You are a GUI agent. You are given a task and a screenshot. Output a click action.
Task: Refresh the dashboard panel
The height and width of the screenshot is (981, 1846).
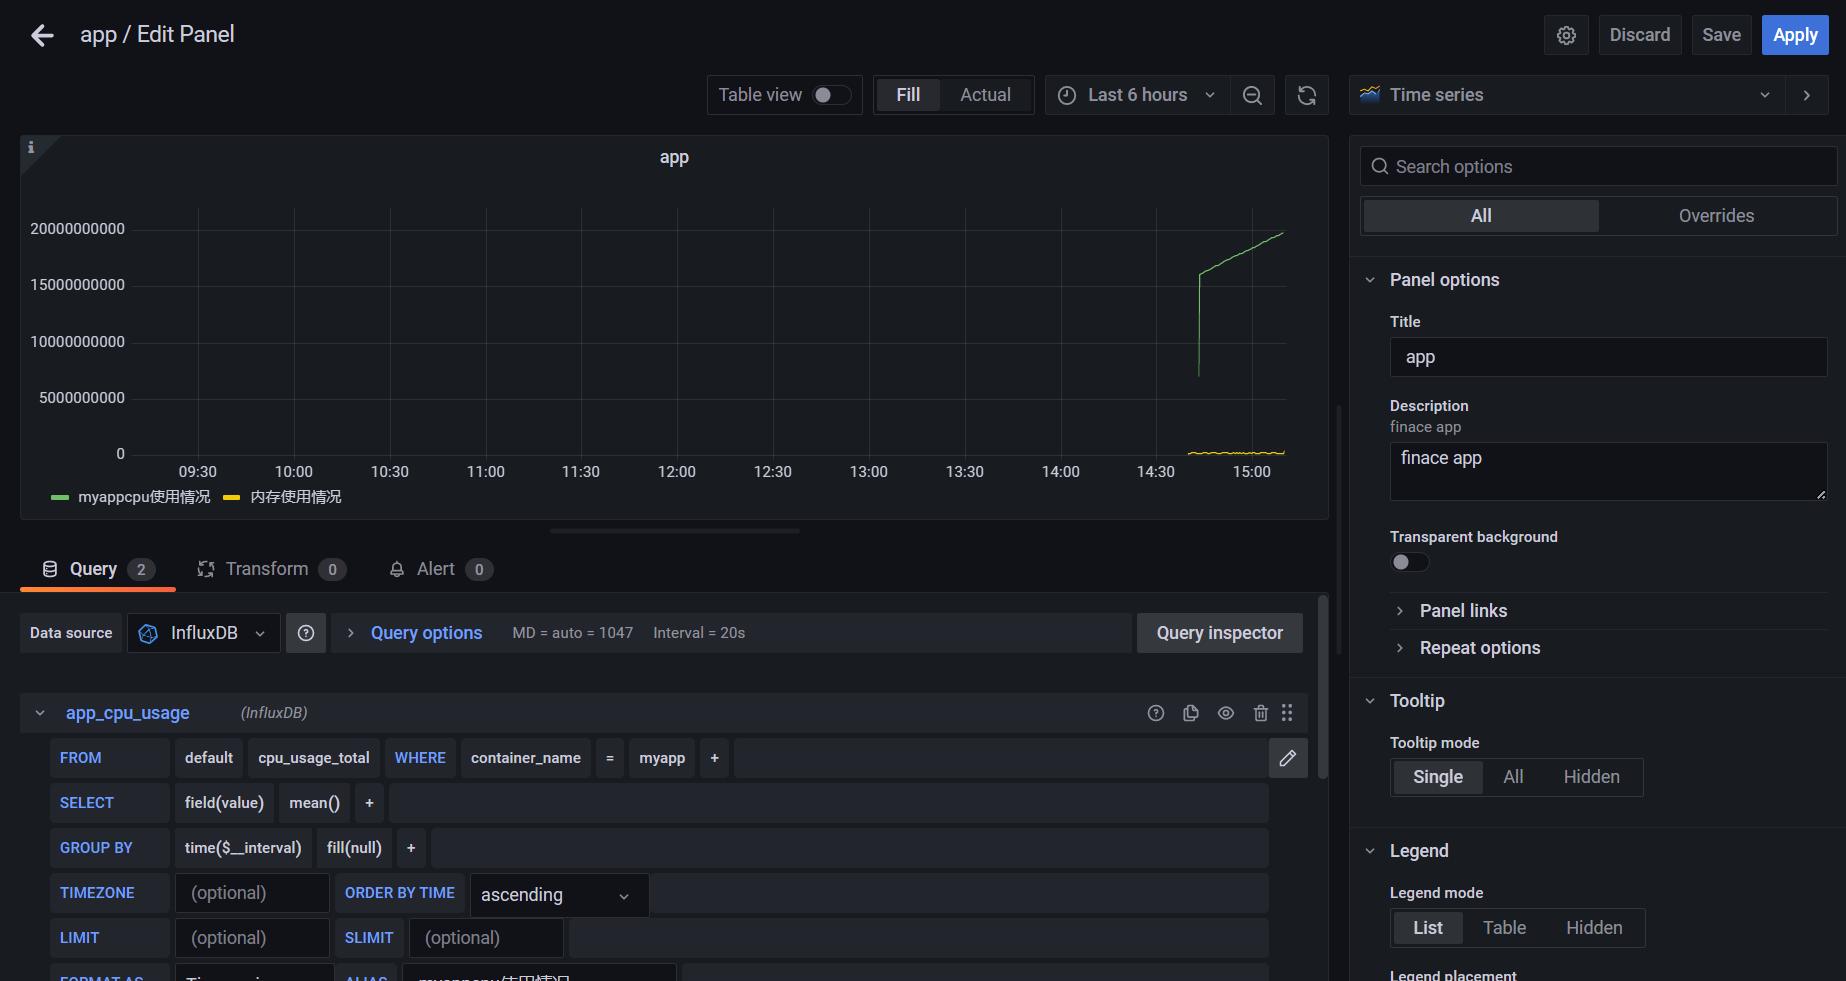coord(1307,95)
